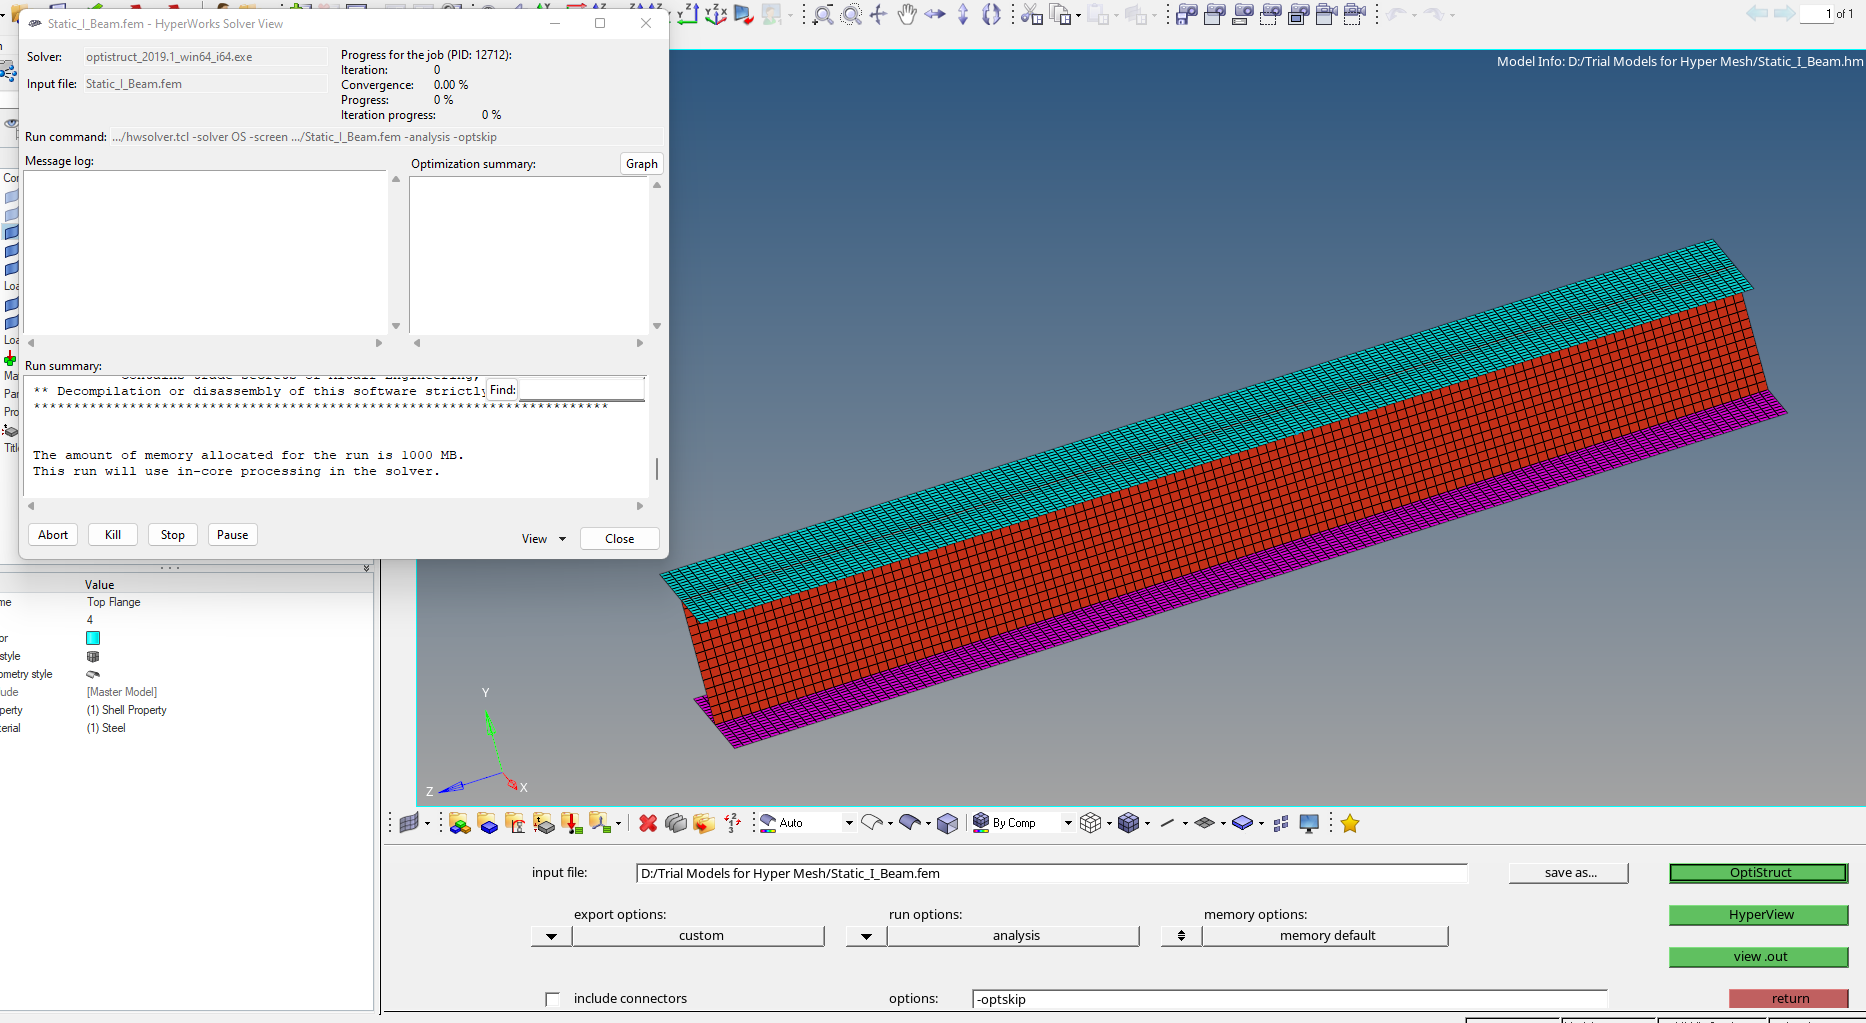The width and height of the screenshot is (1866, 1023).
Task: Open the export options dropdown
Action: (x=551, y=935)
